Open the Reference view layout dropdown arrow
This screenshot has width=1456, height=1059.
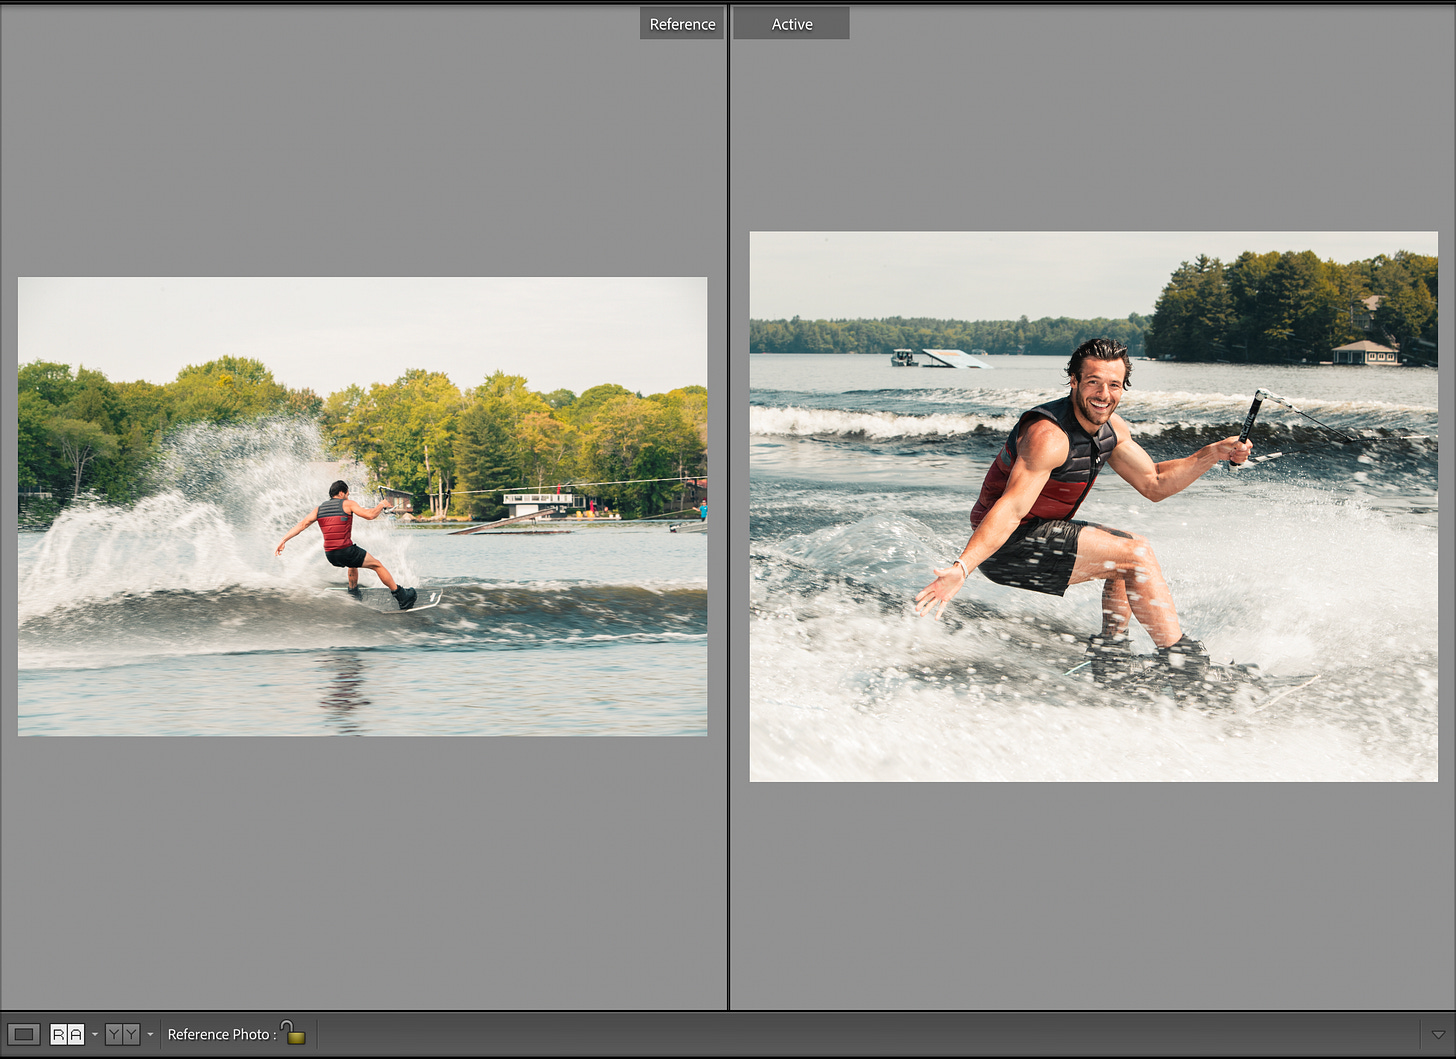95,1034
